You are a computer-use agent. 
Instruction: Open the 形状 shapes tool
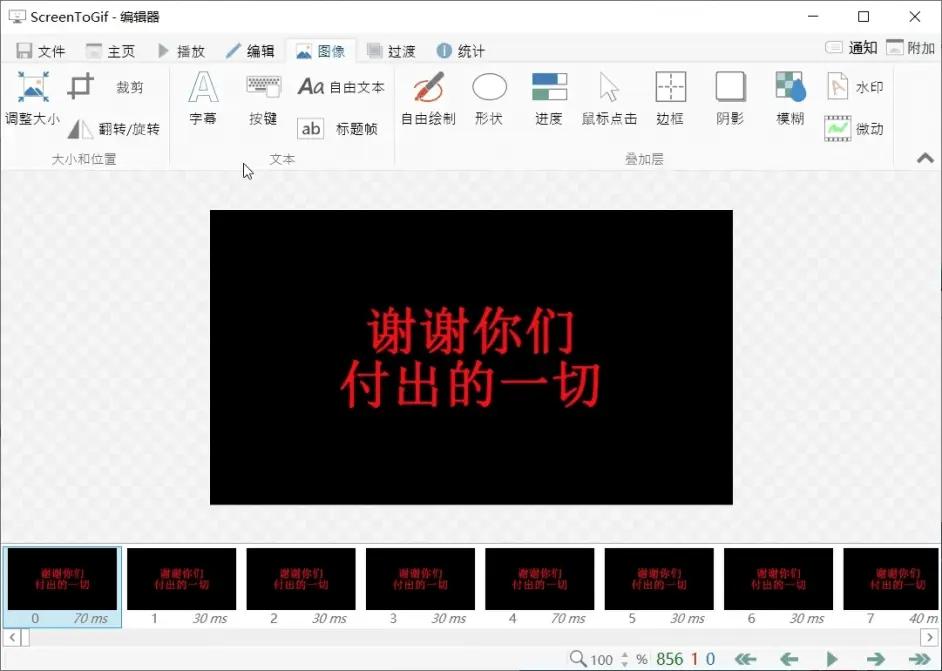click(x=489, y=98)
